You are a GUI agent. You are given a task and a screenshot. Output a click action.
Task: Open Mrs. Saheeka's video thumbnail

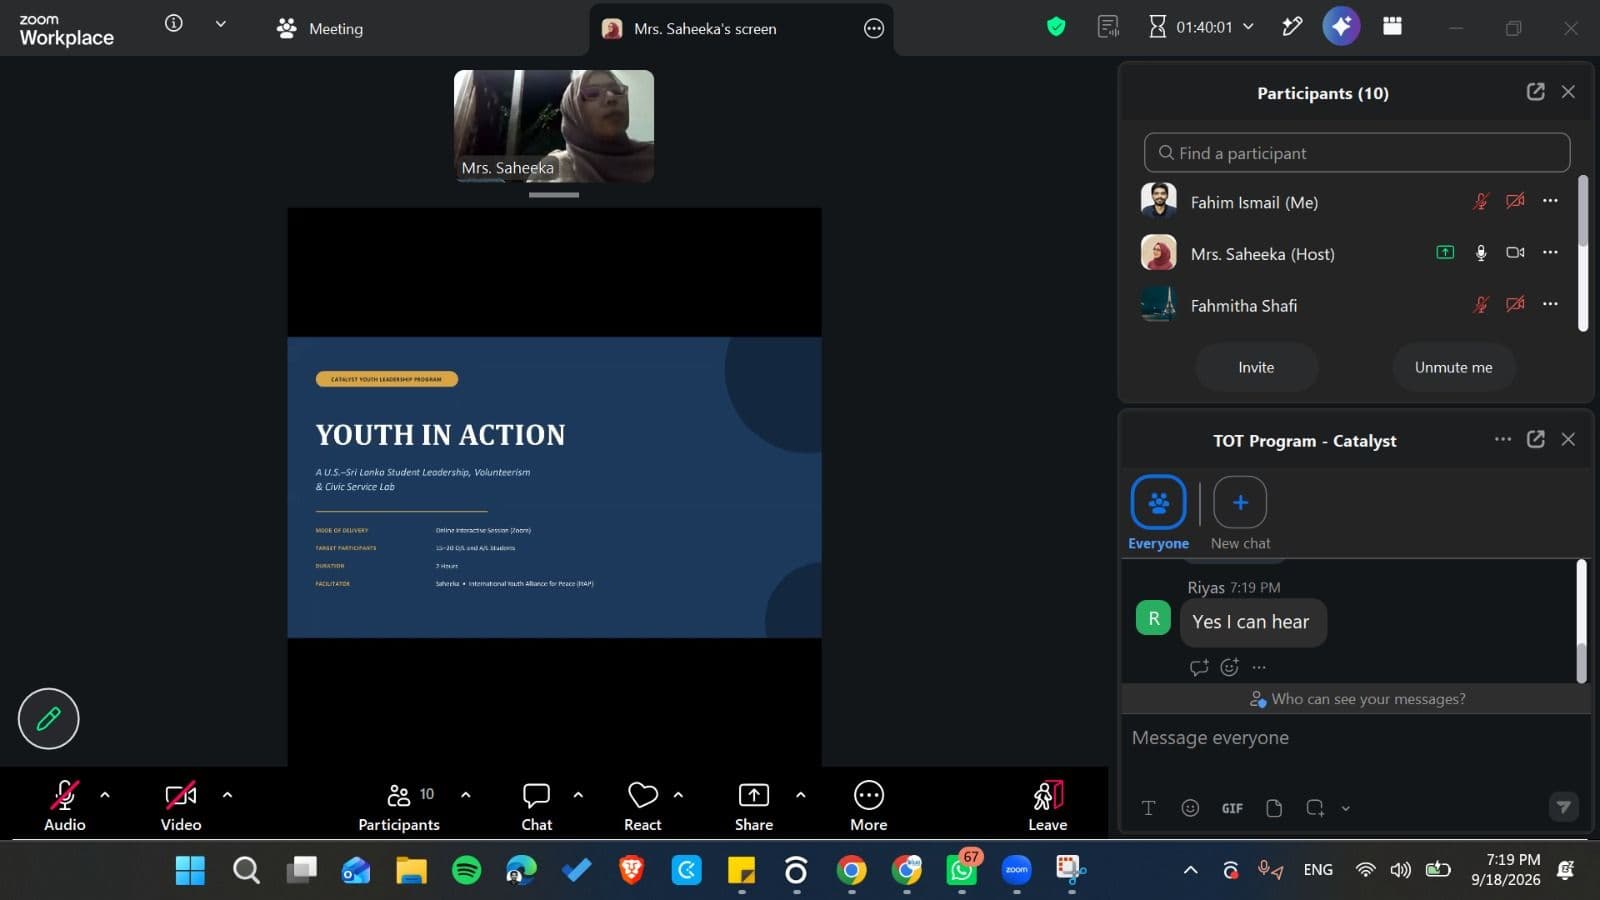(x=554, y=126)
